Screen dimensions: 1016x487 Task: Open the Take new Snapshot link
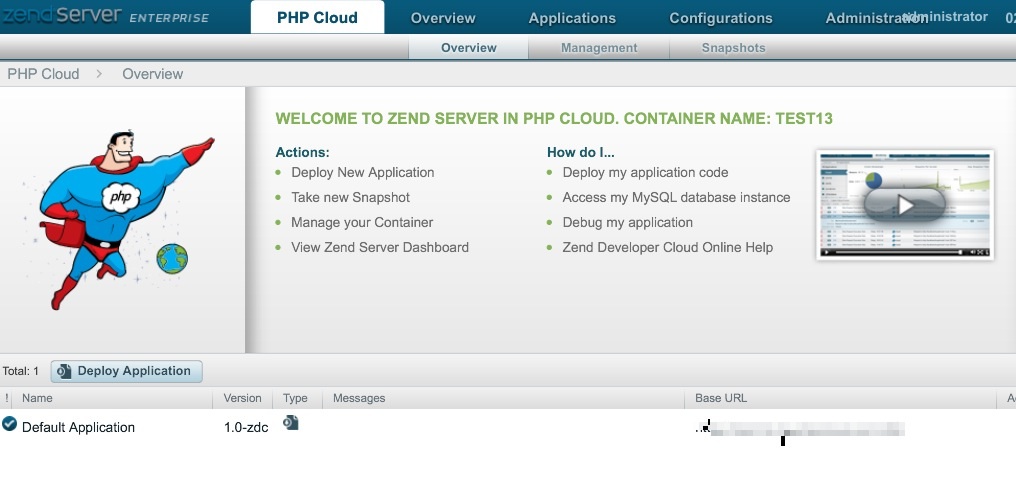(351, 198)
